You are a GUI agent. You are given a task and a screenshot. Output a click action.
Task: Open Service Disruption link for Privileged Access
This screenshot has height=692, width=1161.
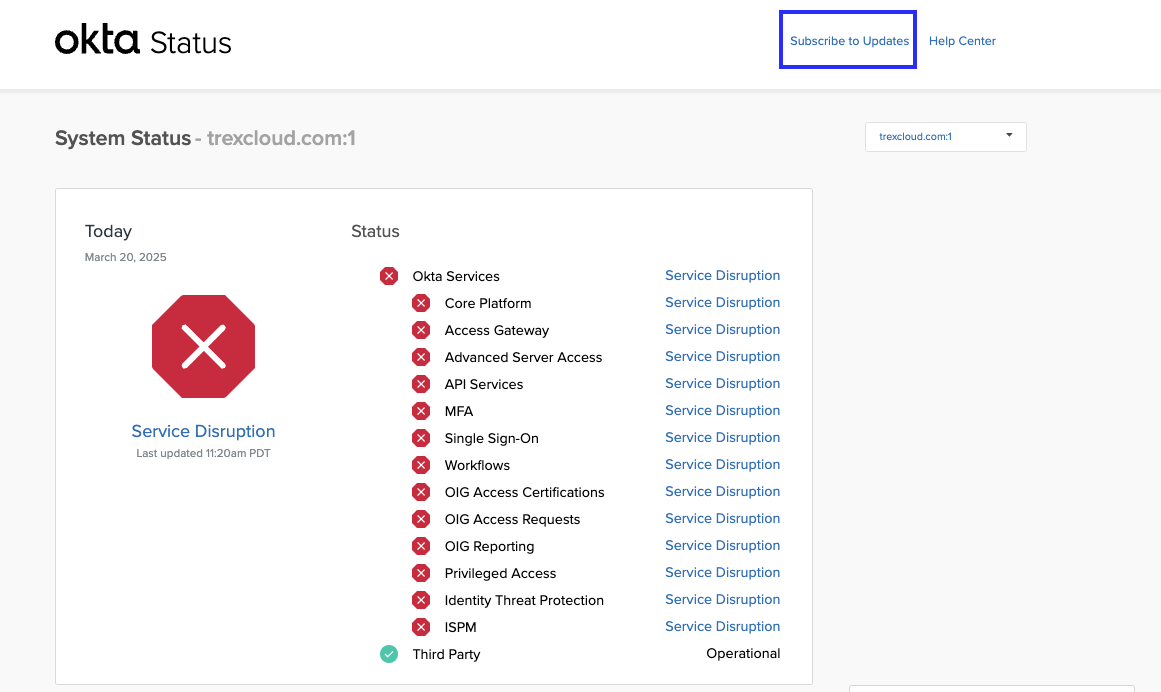723,573
